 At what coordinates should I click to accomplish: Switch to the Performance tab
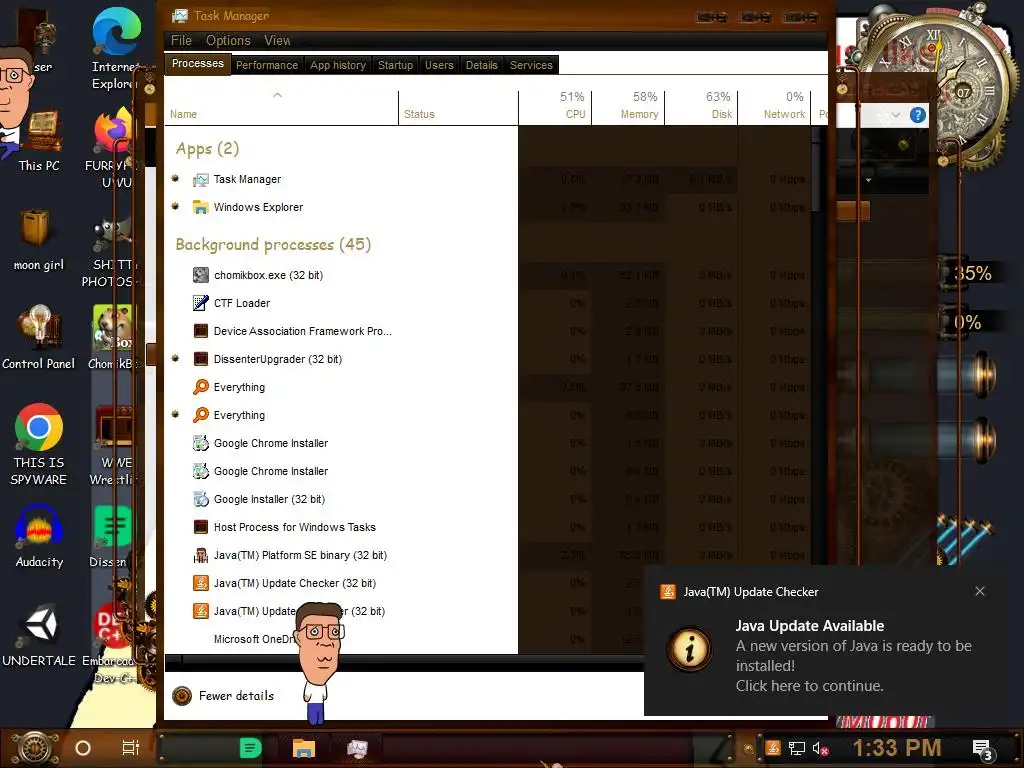point(266,65)
